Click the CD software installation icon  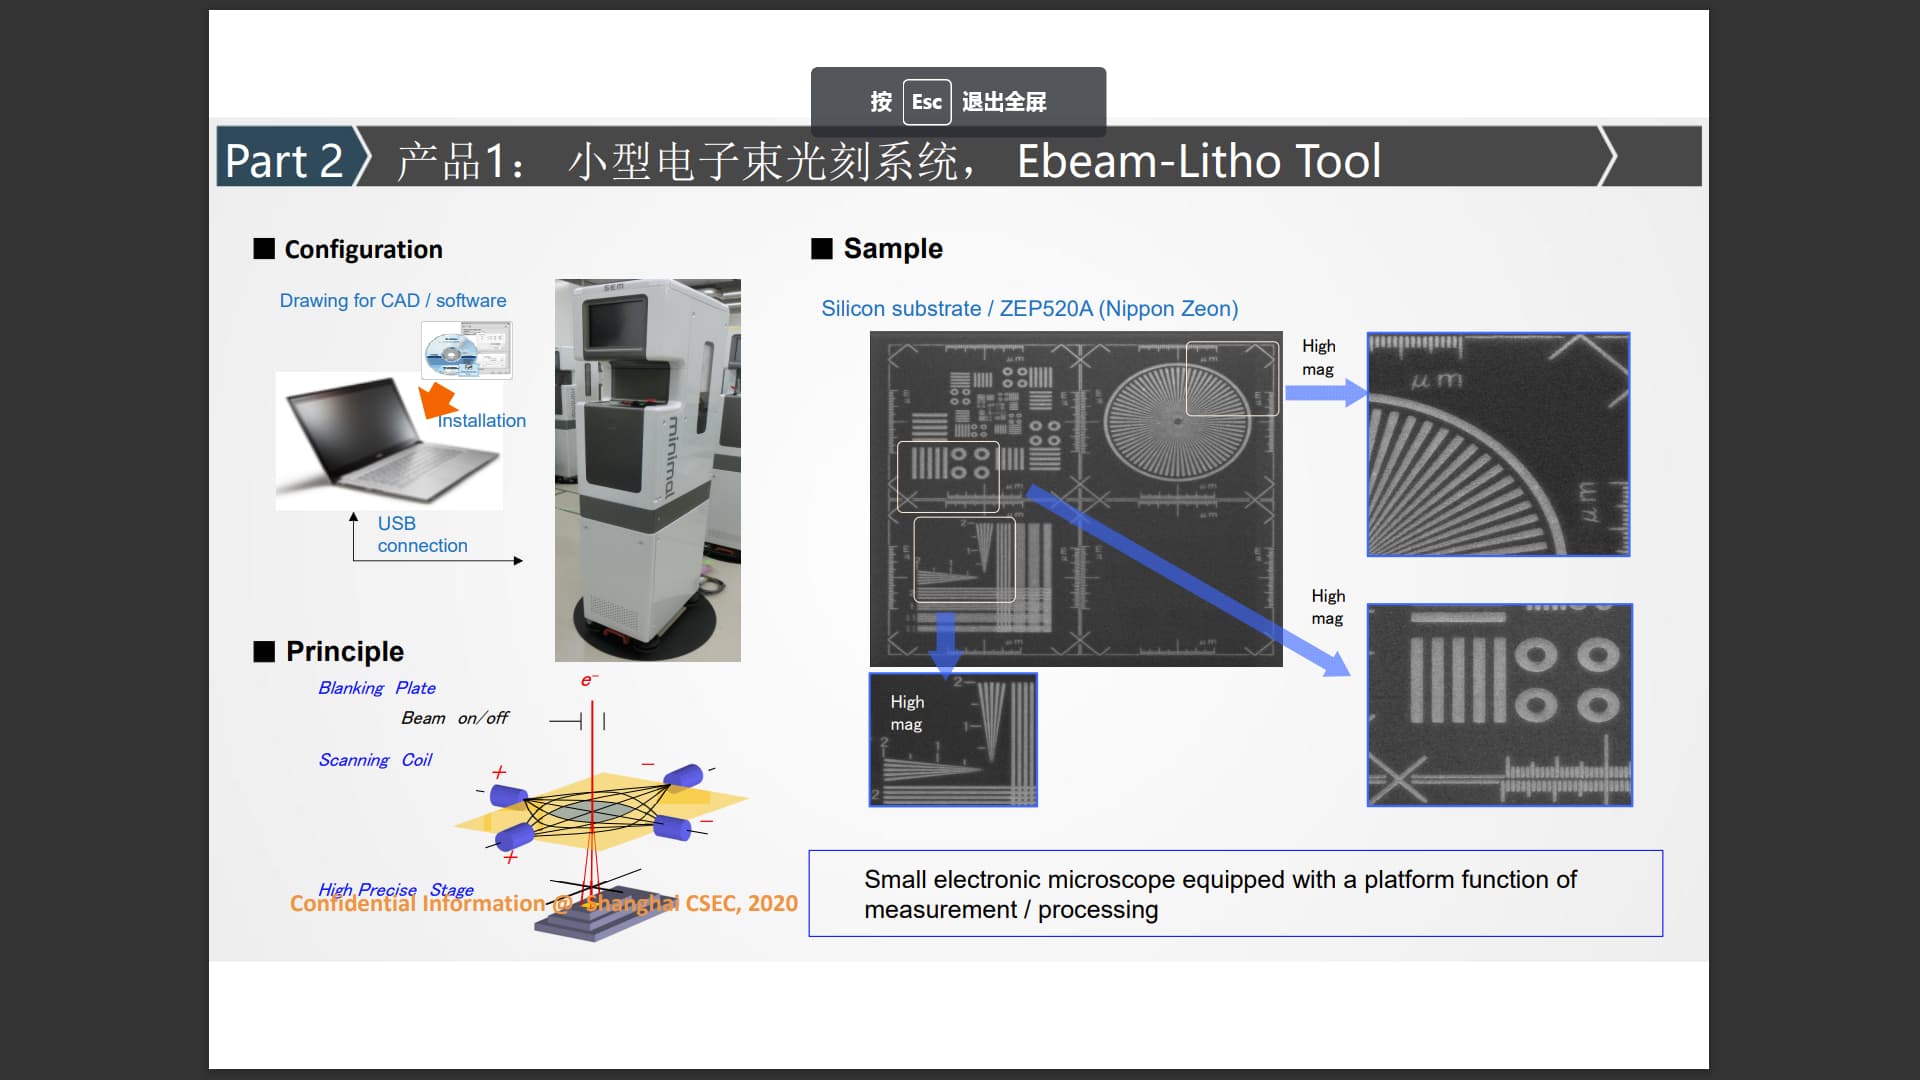[x=466, y=350]
